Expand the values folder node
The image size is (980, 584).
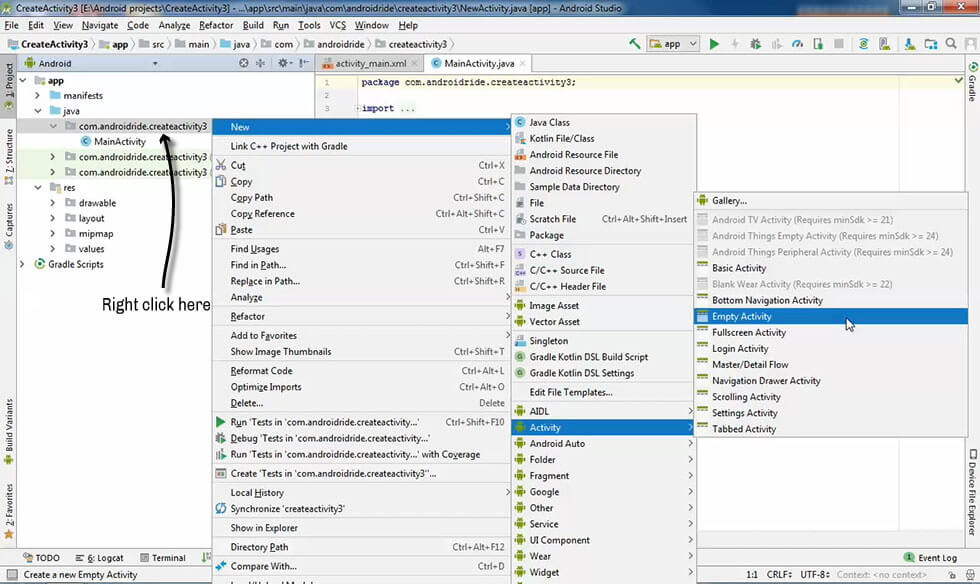click(53, 249)
